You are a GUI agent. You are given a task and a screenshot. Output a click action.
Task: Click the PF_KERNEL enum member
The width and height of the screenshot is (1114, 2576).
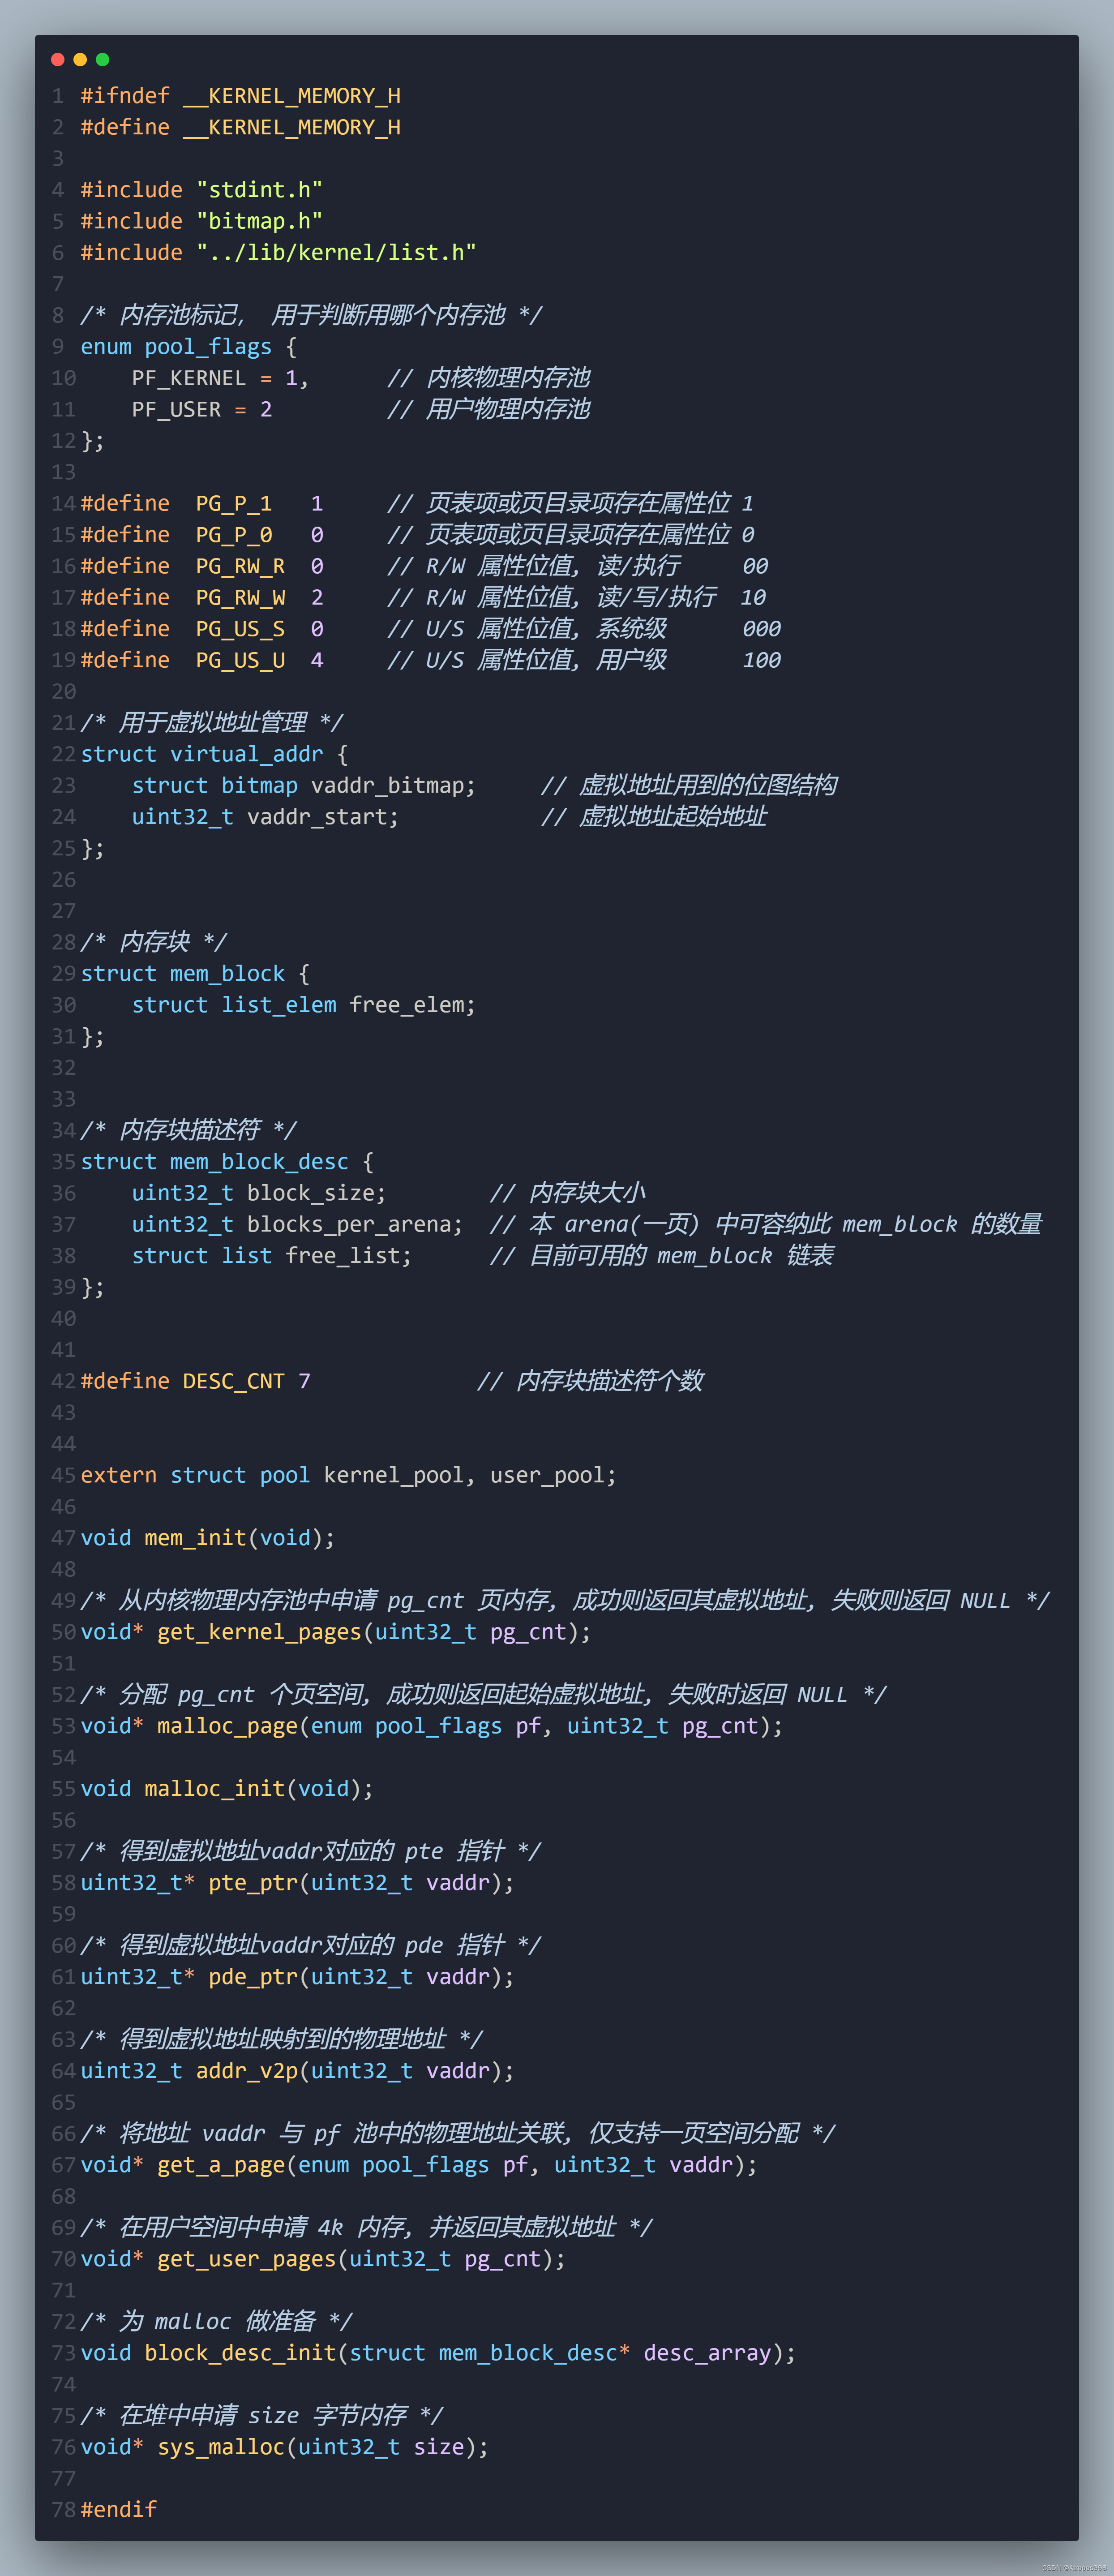189,378
